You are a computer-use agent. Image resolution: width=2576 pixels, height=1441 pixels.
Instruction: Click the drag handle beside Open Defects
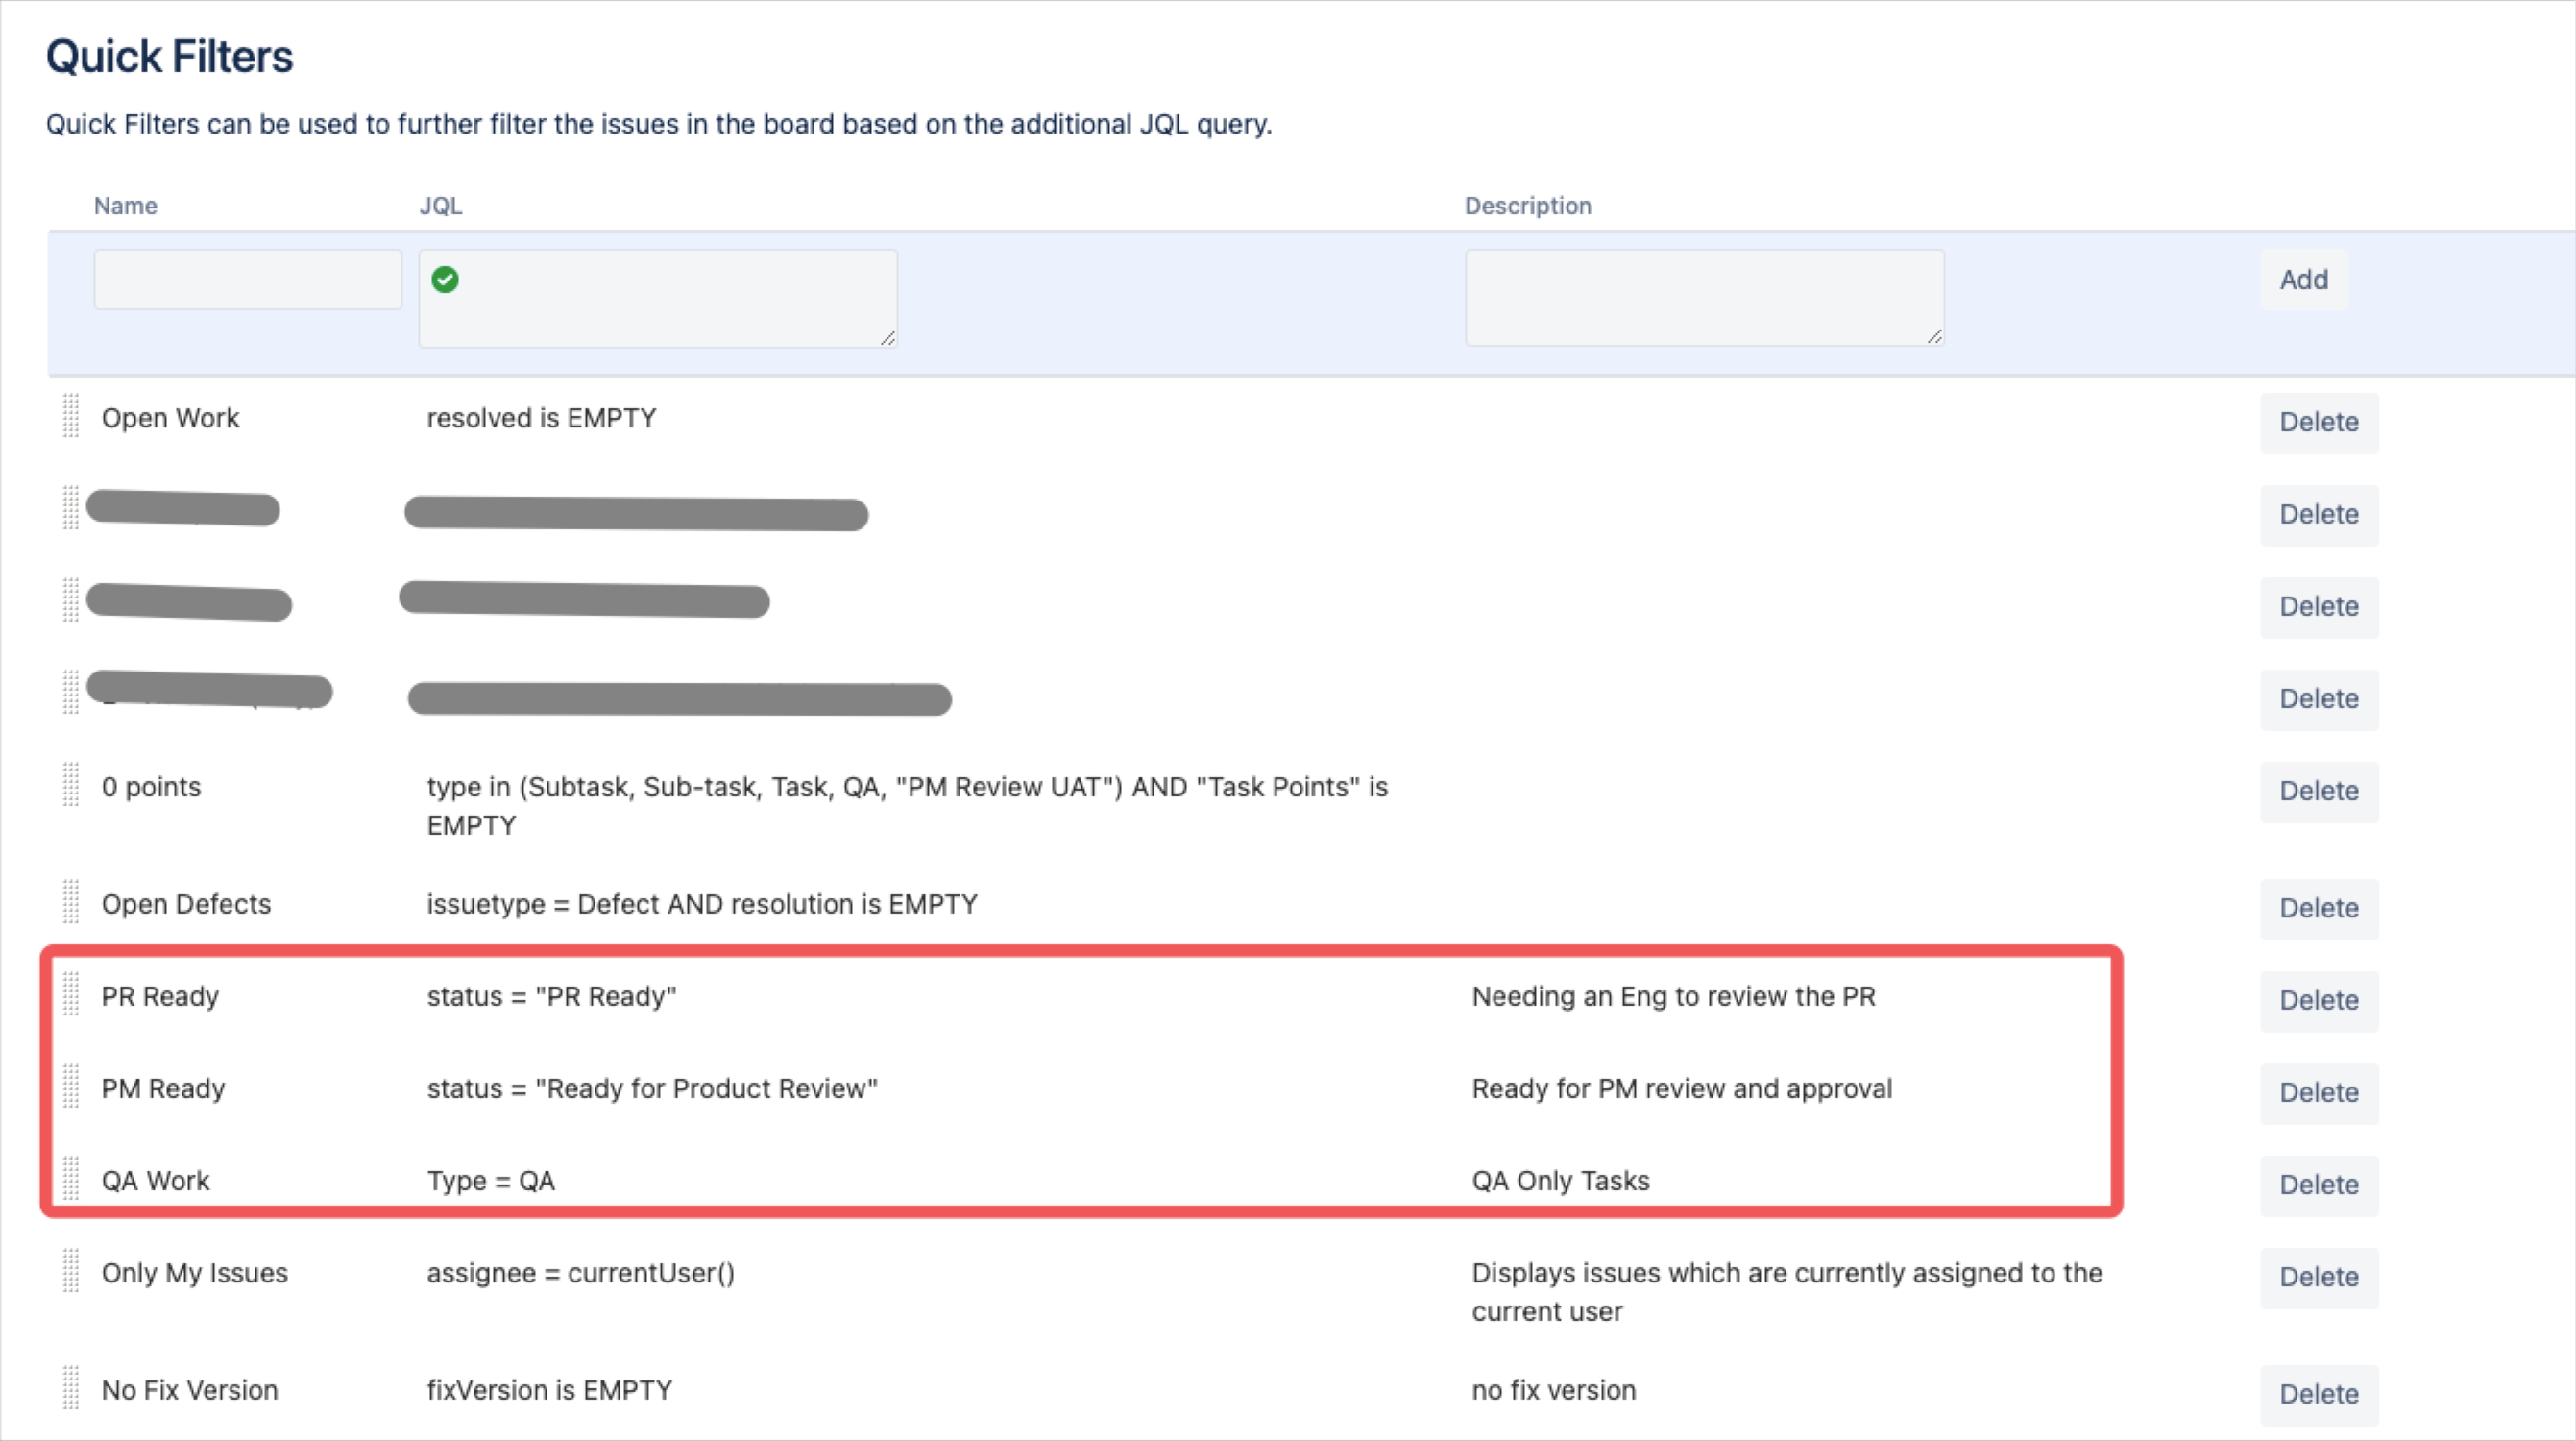pos(70,902)
